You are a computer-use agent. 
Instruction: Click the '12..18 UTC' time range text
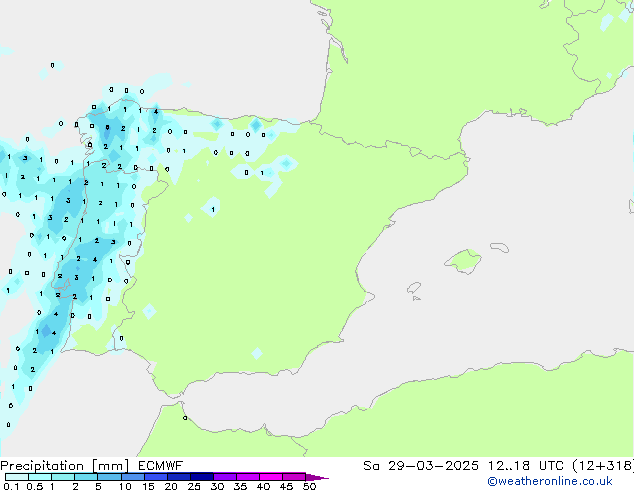click(x=525, y=466)
